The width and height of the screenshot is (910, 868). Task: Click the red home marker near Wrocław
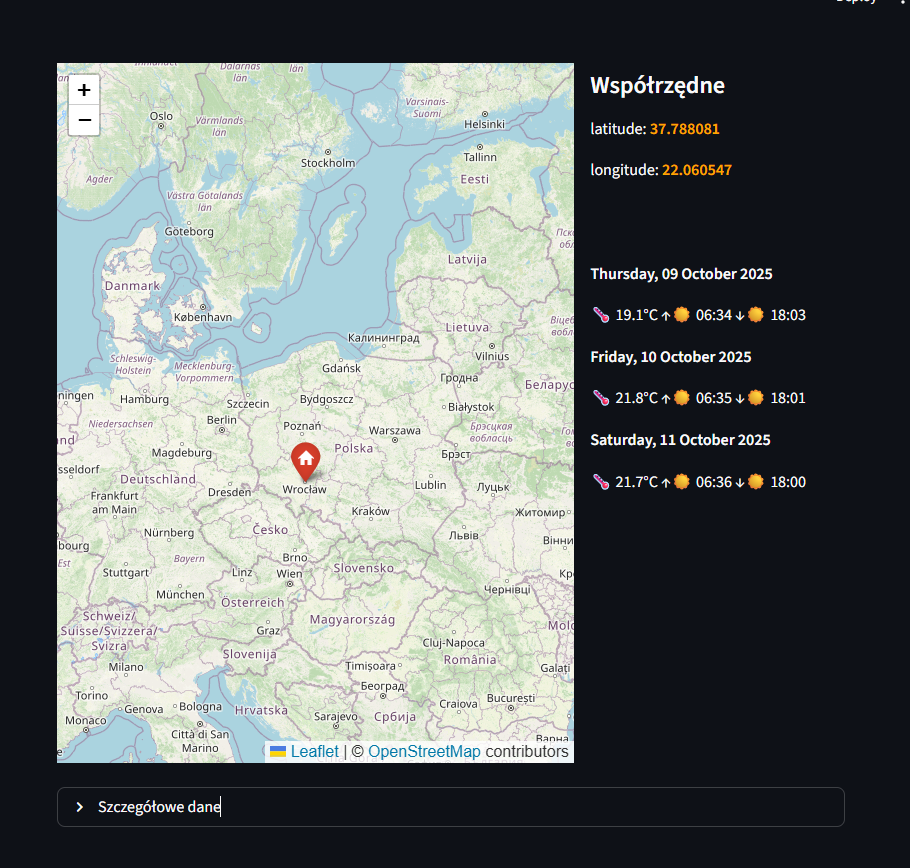(306, 460)
